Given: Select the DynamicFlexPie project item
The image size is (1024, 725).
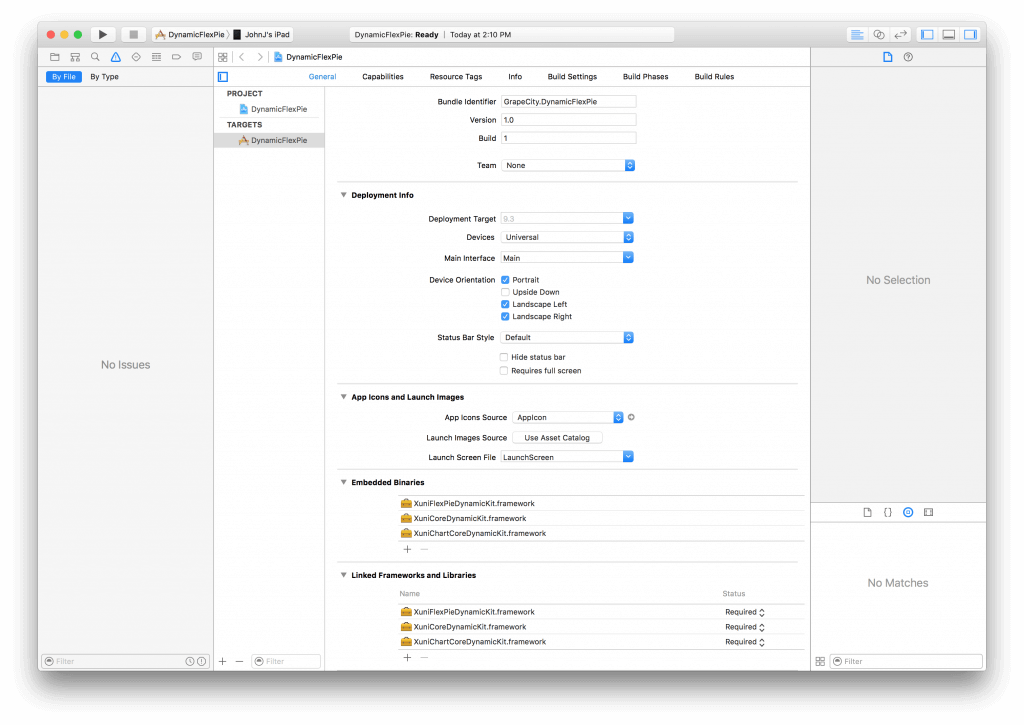Looking at the screenshot, I should click(x=273, y=110).
